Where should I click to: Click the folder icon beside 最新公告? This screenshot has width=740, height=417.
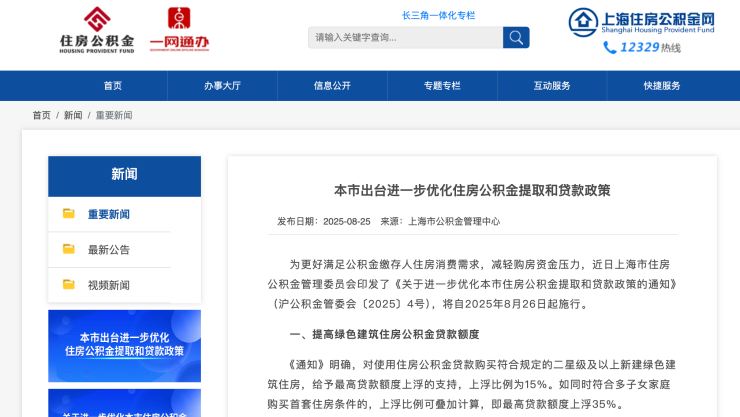[69, 249]
